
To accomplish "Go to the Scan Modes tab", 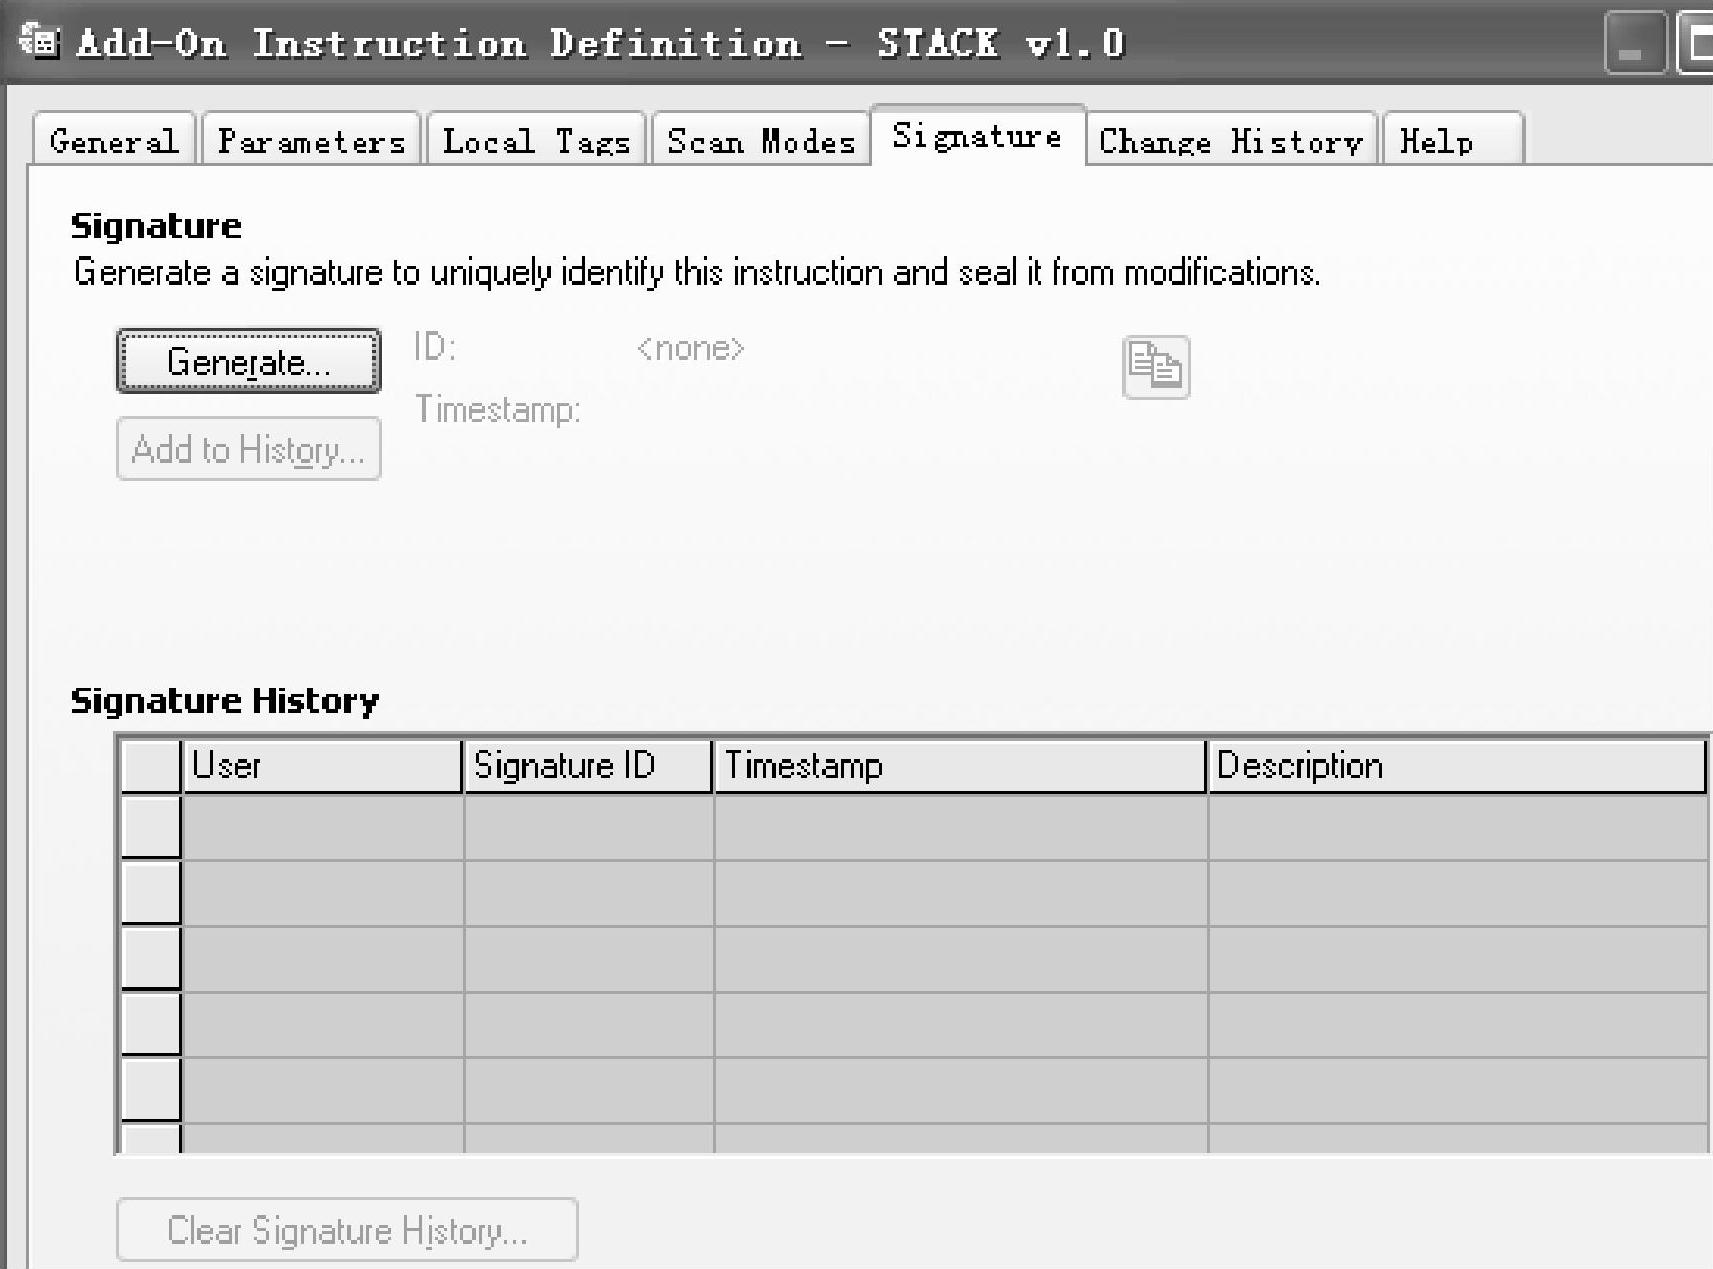I will pyautogui.click(x=760, y=141).
